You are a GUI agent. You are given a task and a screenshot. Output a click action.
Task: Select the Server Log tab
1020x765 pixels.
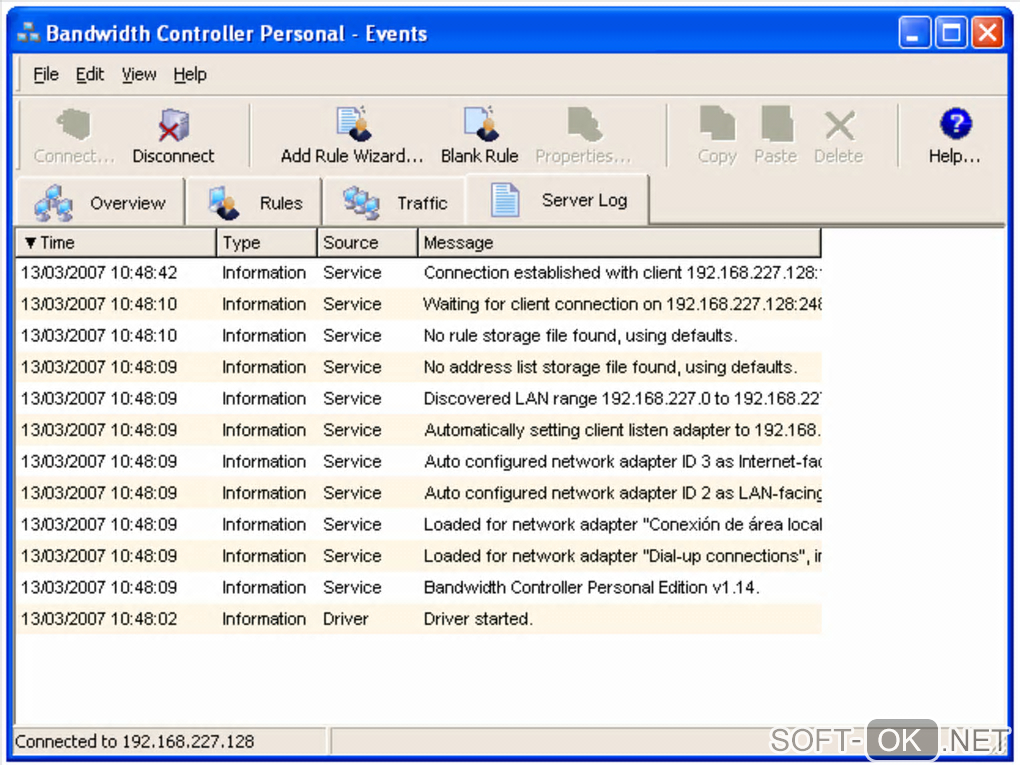pyautogui.click(x=557, y=200)
